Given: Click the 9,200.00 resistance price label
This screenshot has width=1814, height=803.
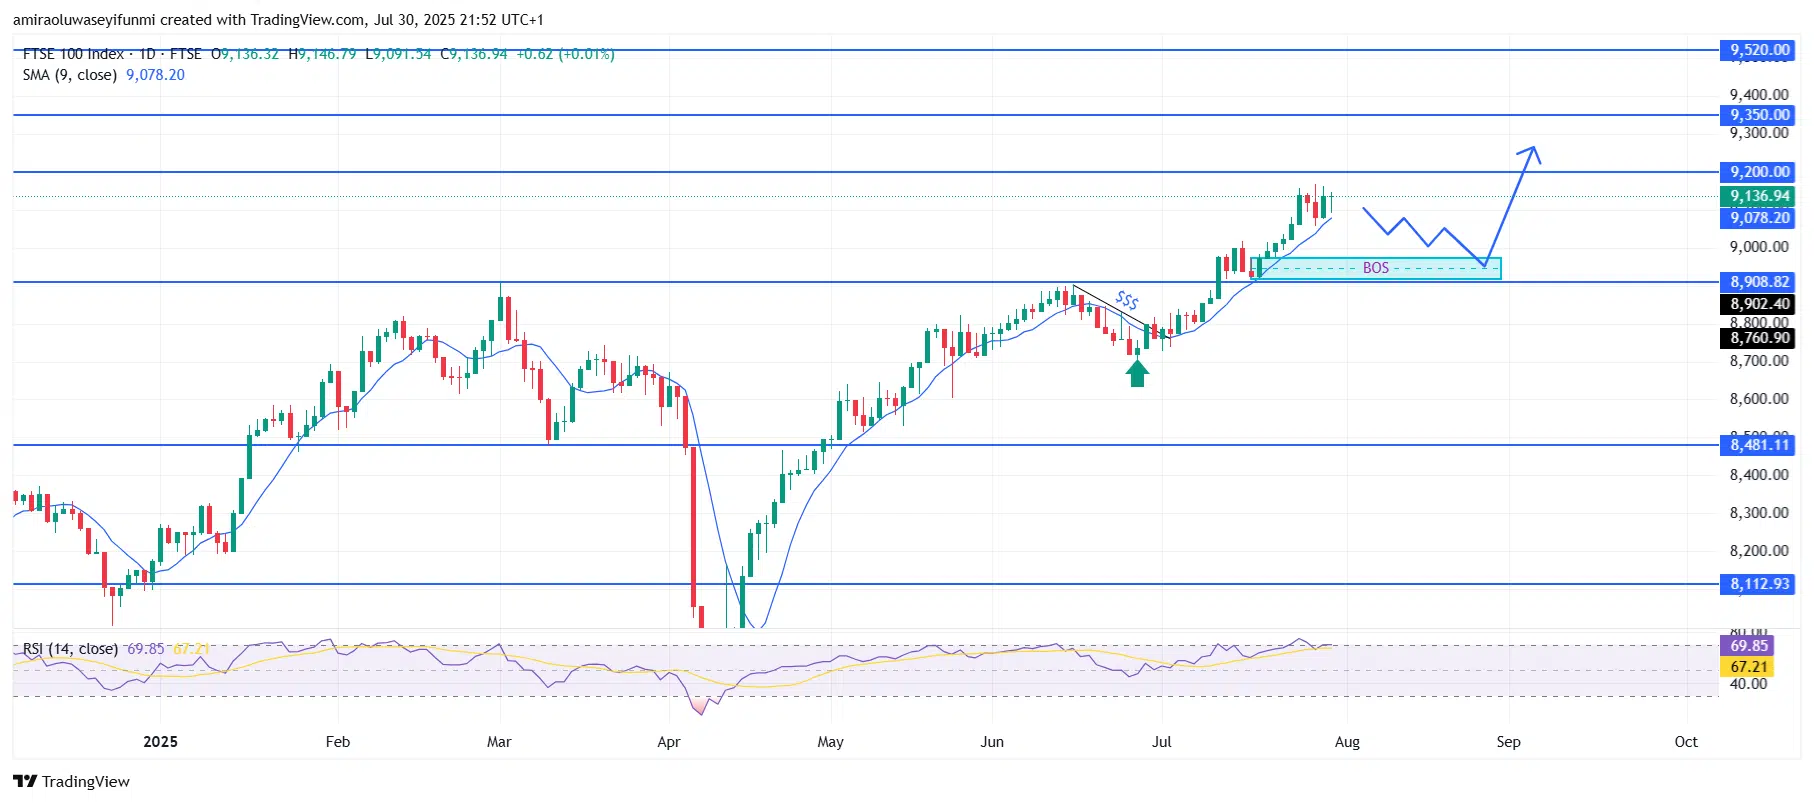Looking at the screenshot, I should click(1759, 172).
